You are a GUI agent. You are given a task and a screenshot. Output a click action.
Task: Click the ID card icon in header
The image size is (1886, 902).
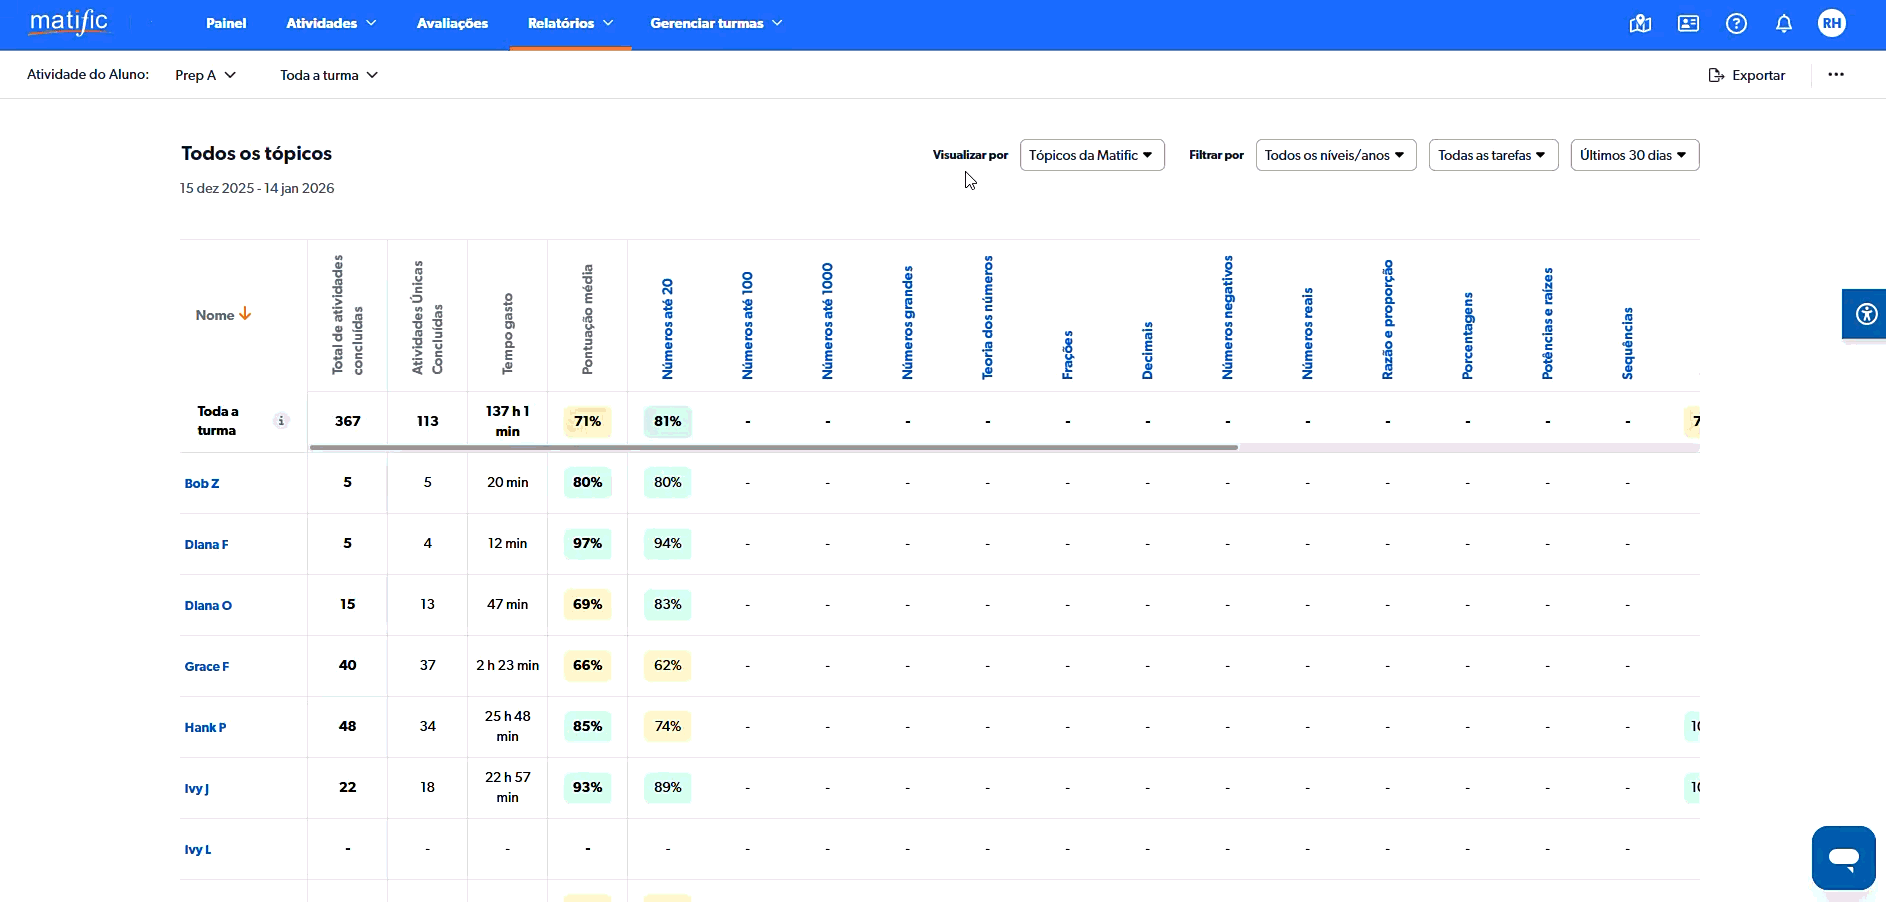pos(1688,24)
